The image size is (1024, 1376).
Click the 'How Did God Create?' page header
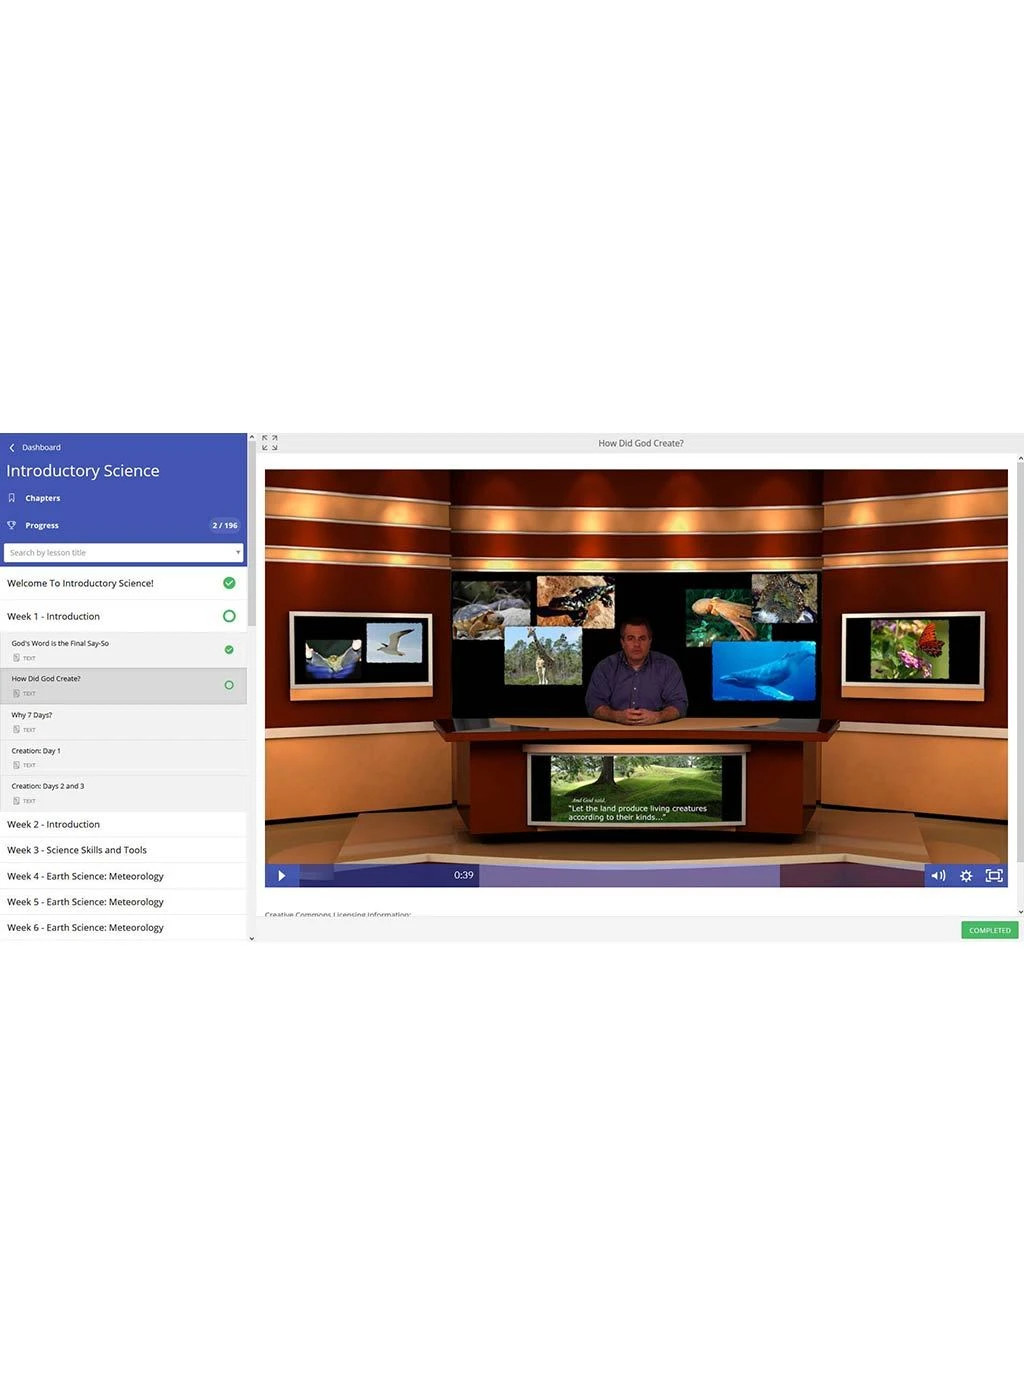coord(641,443)
